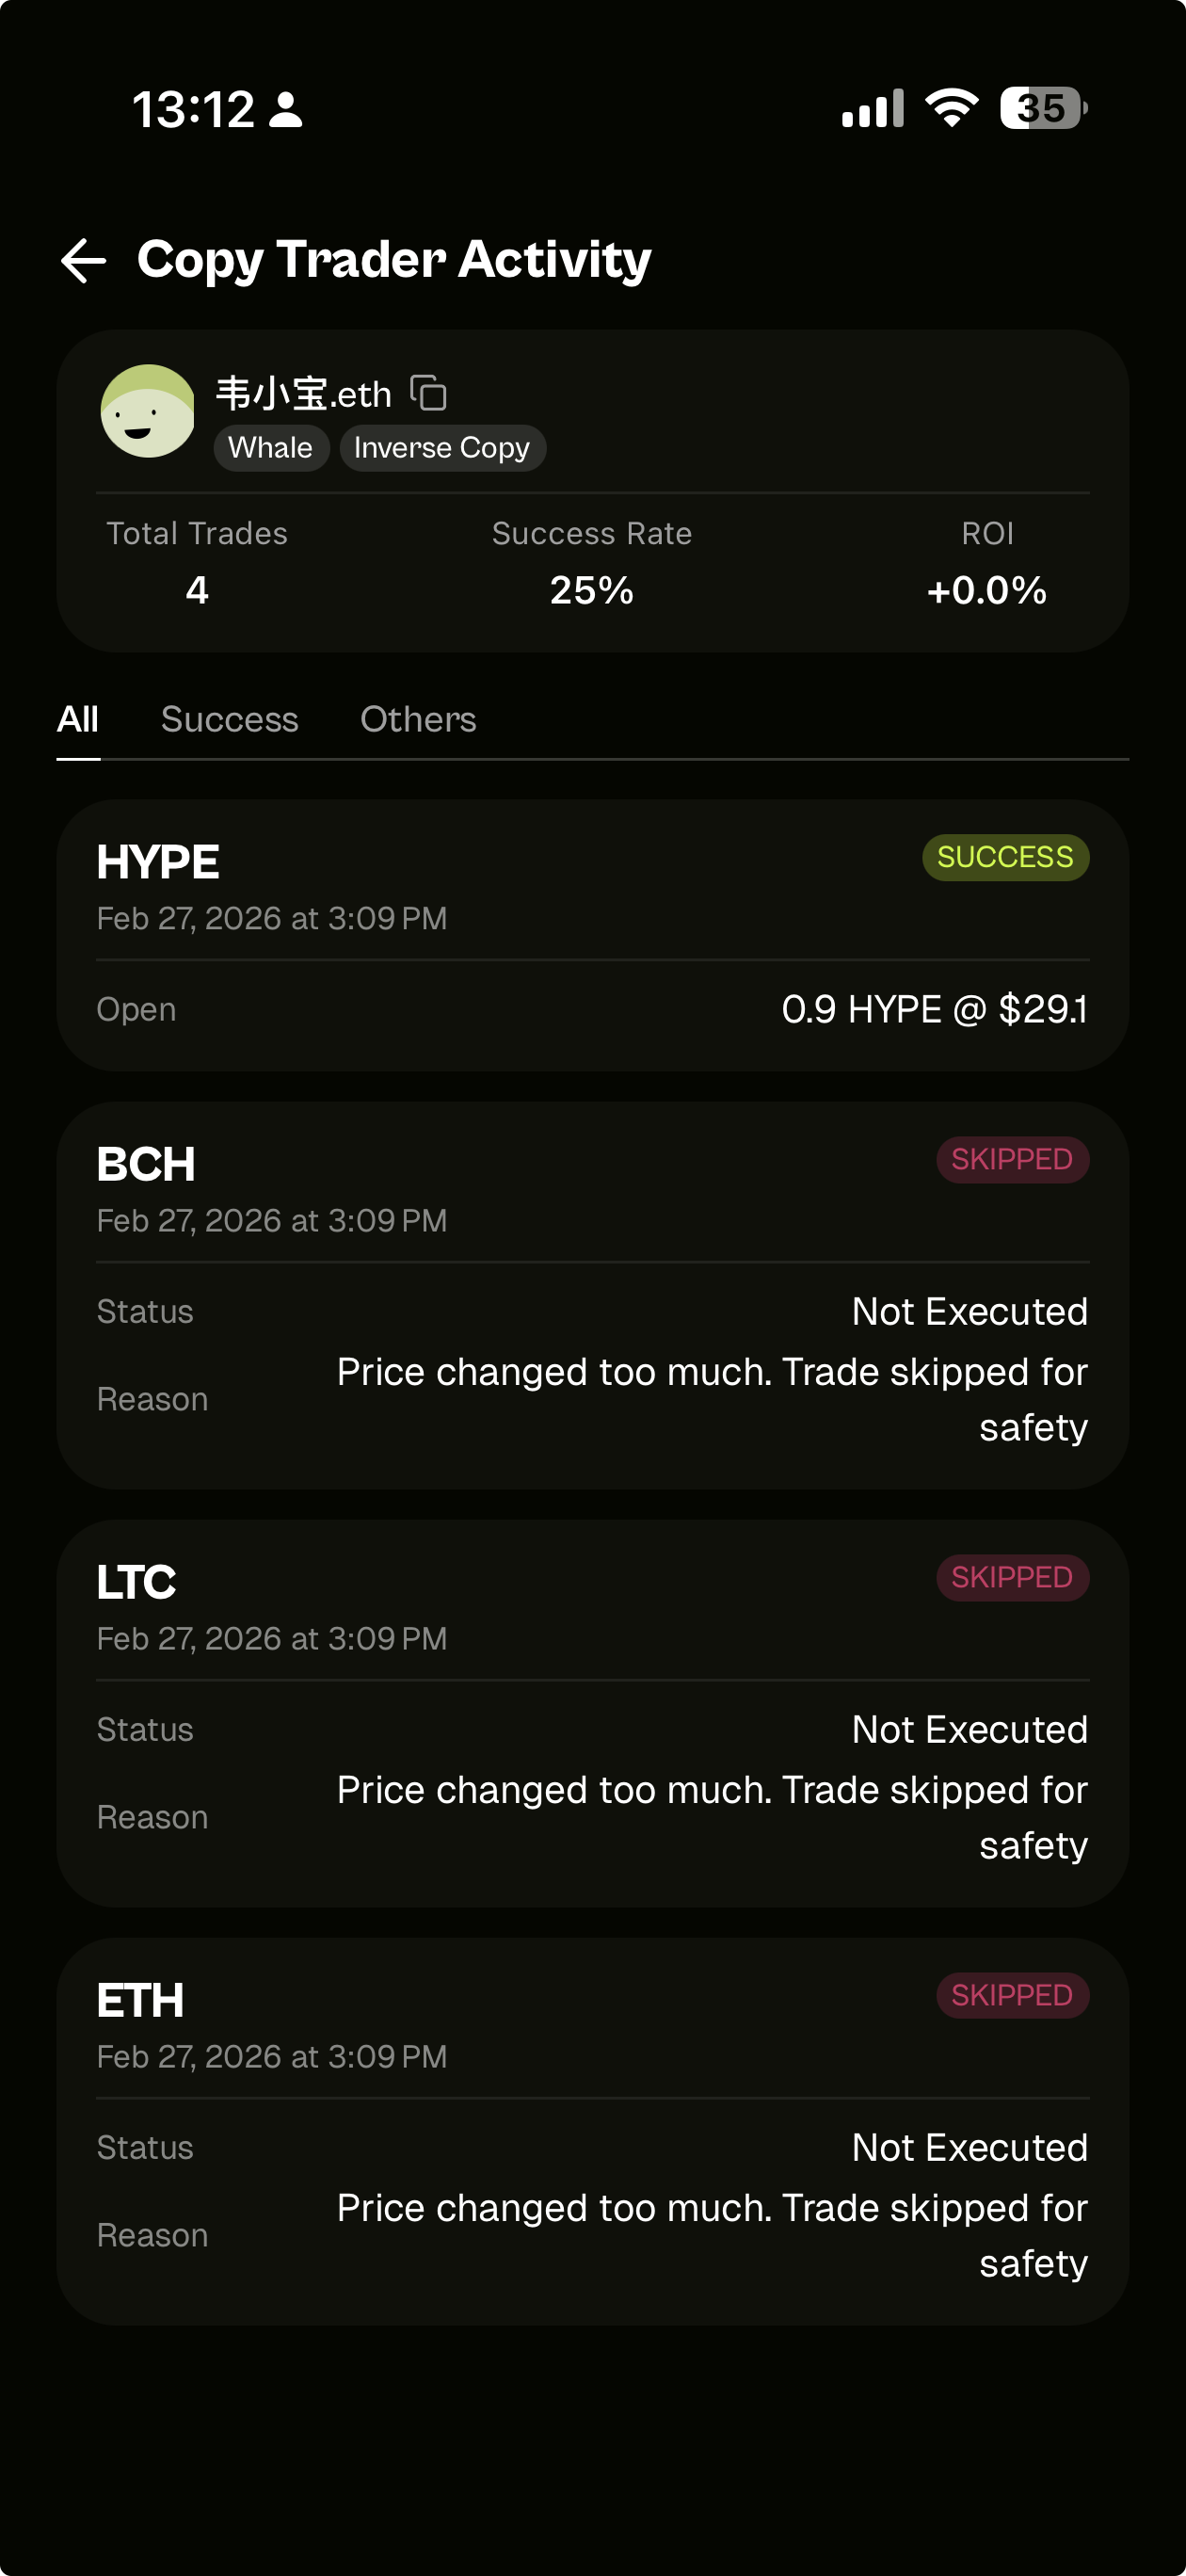Open the HYPE trade card
The image size is (1186, 2576).
[592, 935]
